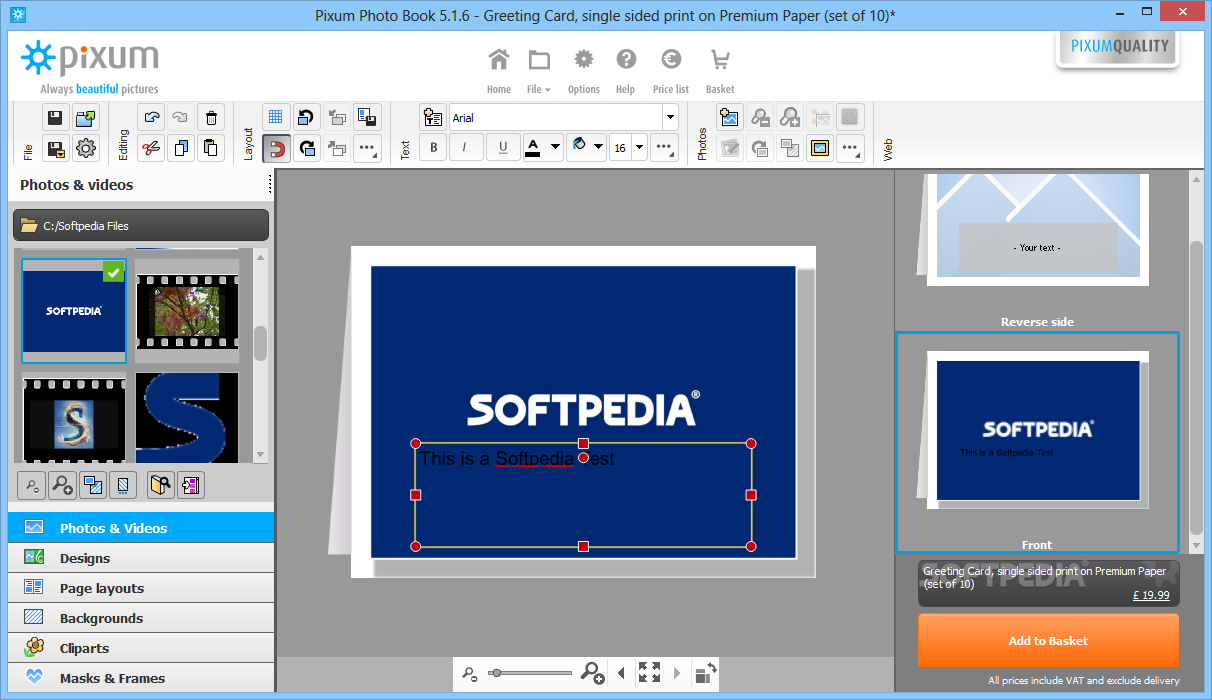Viewport: 1212px width, 700px height.
Task: Open the Masks & Frames tab
Action: (141, 677)
